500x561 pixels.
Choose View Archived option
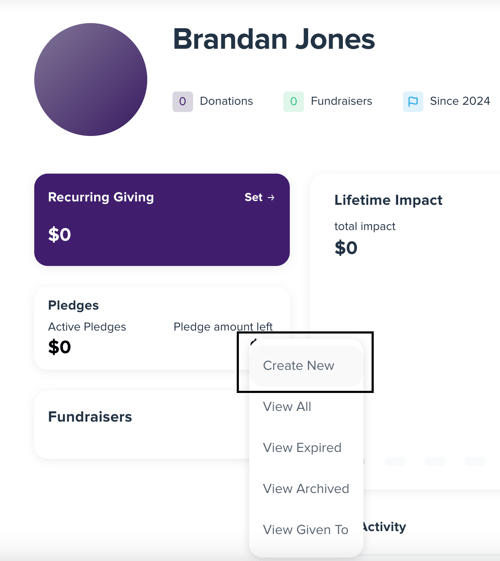306,489
